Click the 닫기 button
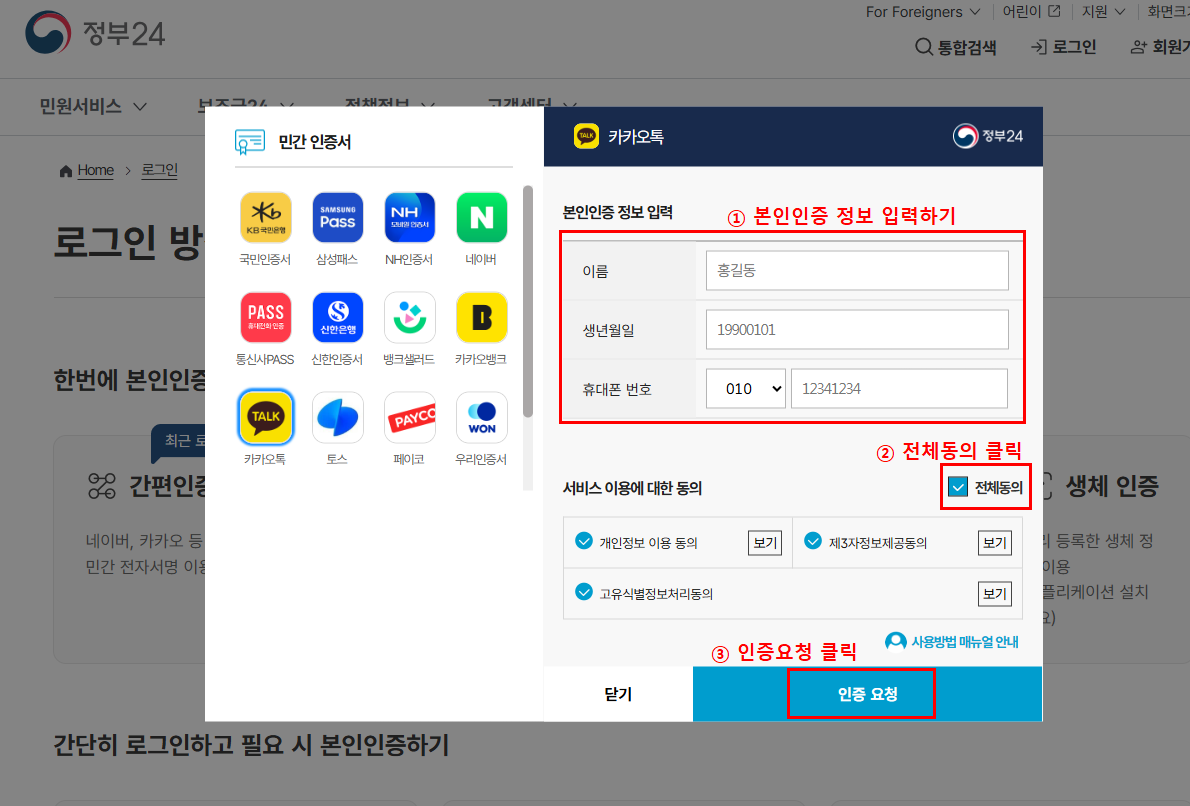The height and width of the screenshot is (806, 1190). click(x=618, y=694)
